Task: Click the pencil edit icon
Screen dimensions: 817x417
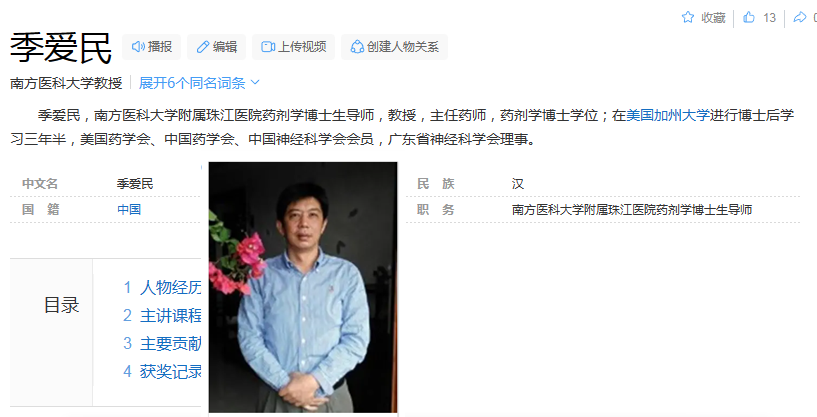Action: coord(203,47)
